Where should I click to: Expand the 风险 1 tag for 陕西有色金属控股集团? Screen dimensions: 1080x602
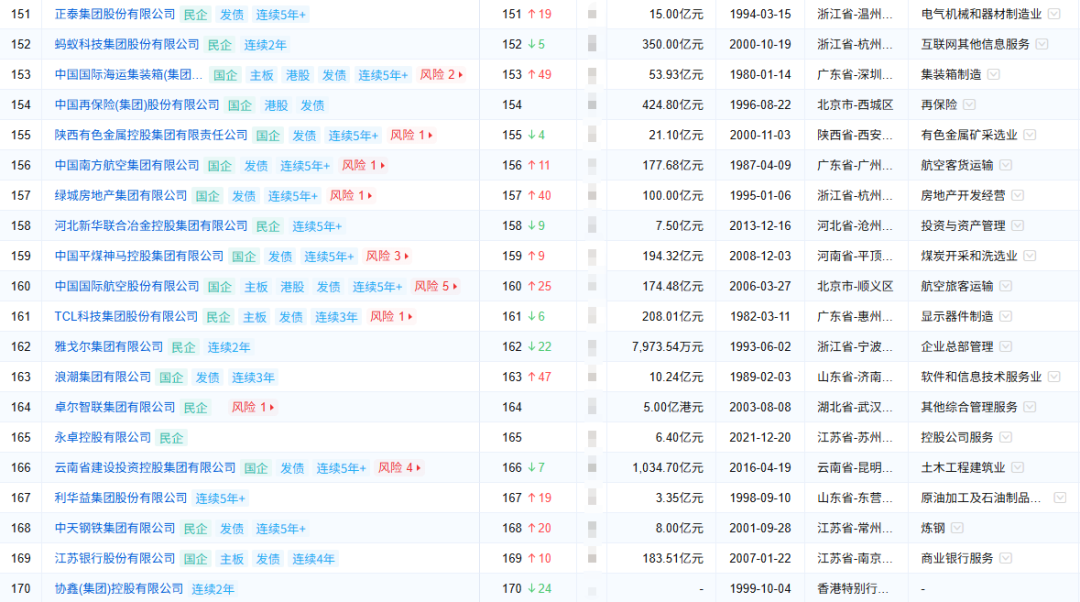pyautogui.click(x=411, y=135)
